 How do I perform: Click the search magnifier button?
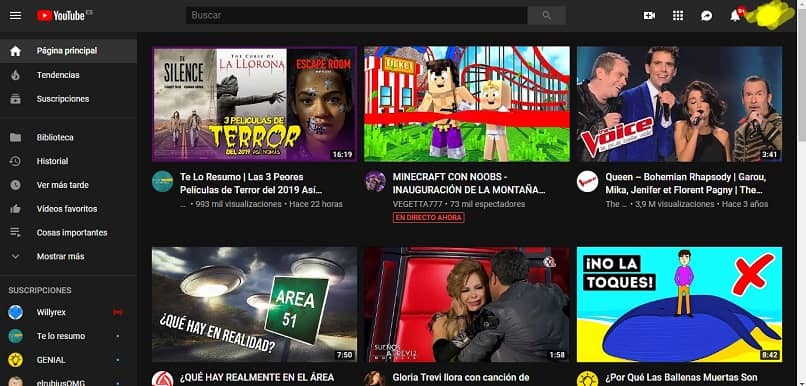pos(546,15)
